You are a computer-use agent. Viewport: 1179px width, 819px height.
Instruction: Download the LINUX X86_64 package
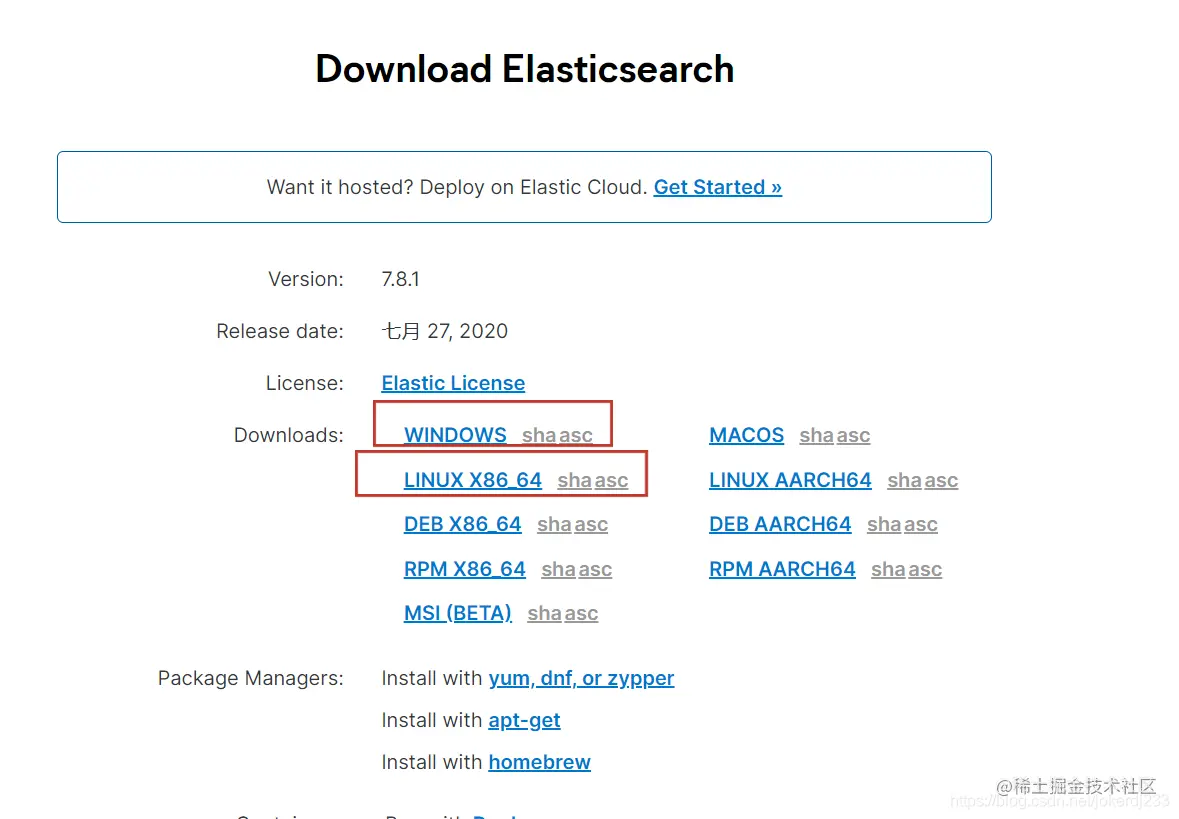472,480
